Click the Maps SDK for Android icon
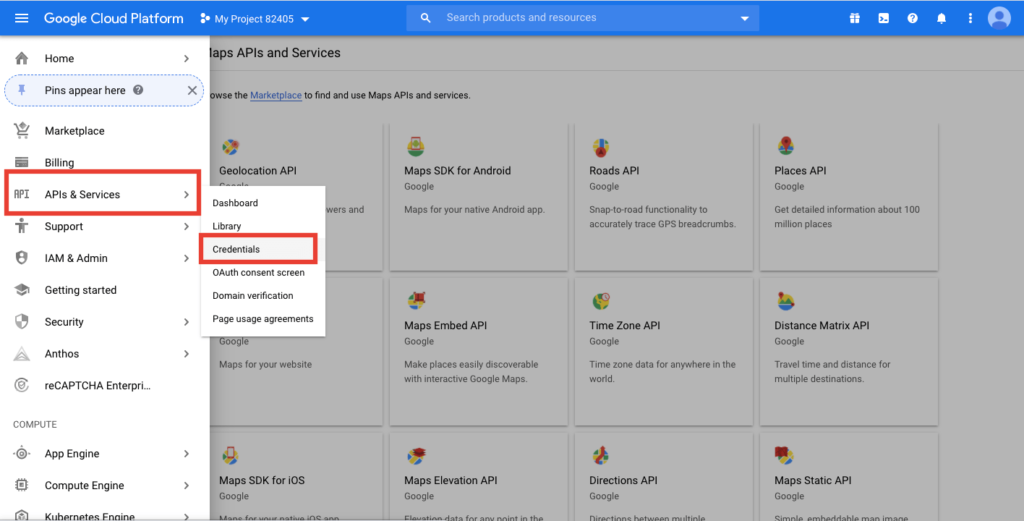The width and height of the screenshot is (1024, 521). click(x=415, y=147)
